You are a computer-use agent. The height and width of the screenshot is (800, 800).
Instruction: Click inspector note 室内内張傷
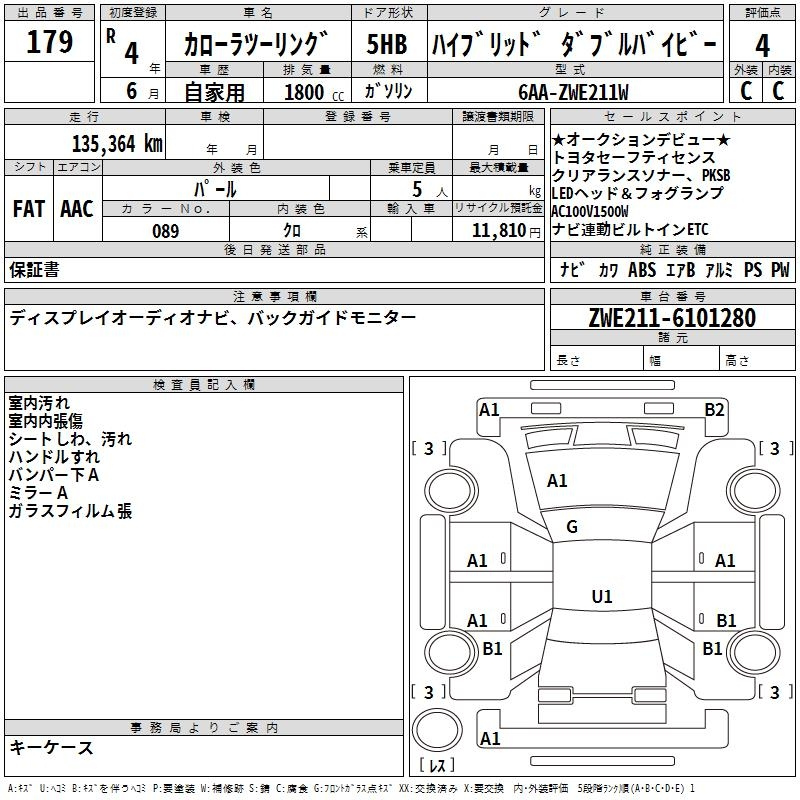coord(45,420)
